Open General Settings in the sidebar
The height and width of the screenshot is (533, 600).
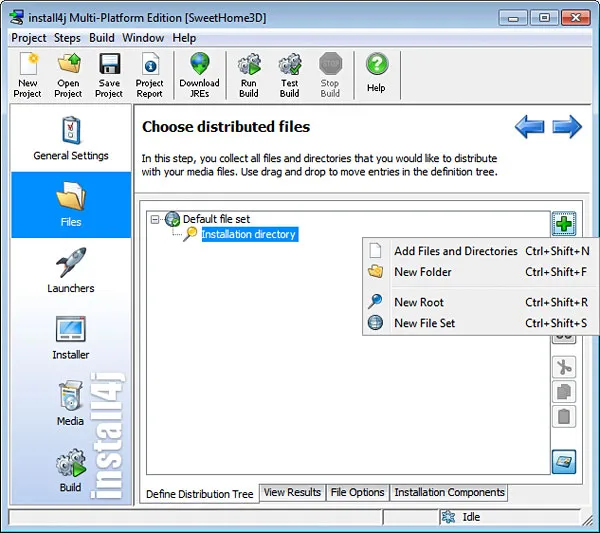coord(71,138)
